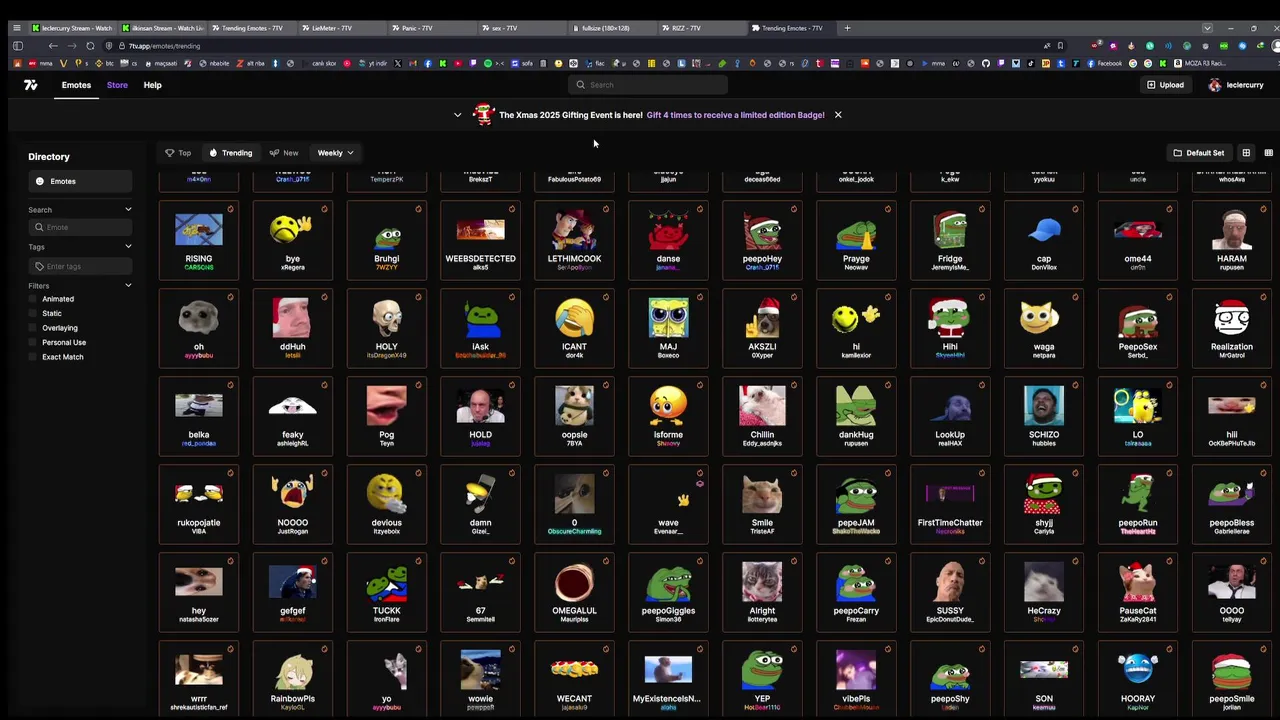Click the Upload button
Viewport: 1280px width, 720px height.
(1165, 85)
